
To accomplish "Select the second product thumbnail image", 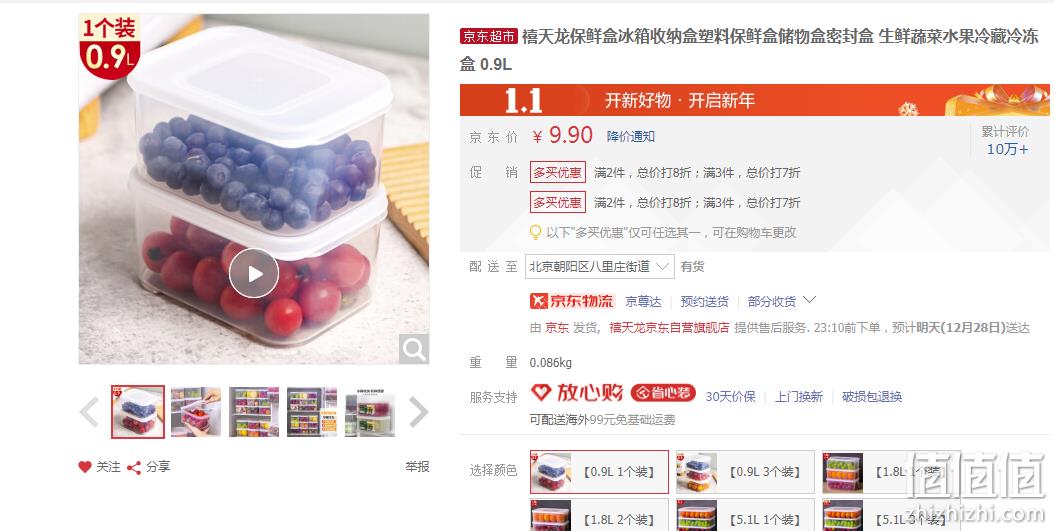I will point(196,412).
